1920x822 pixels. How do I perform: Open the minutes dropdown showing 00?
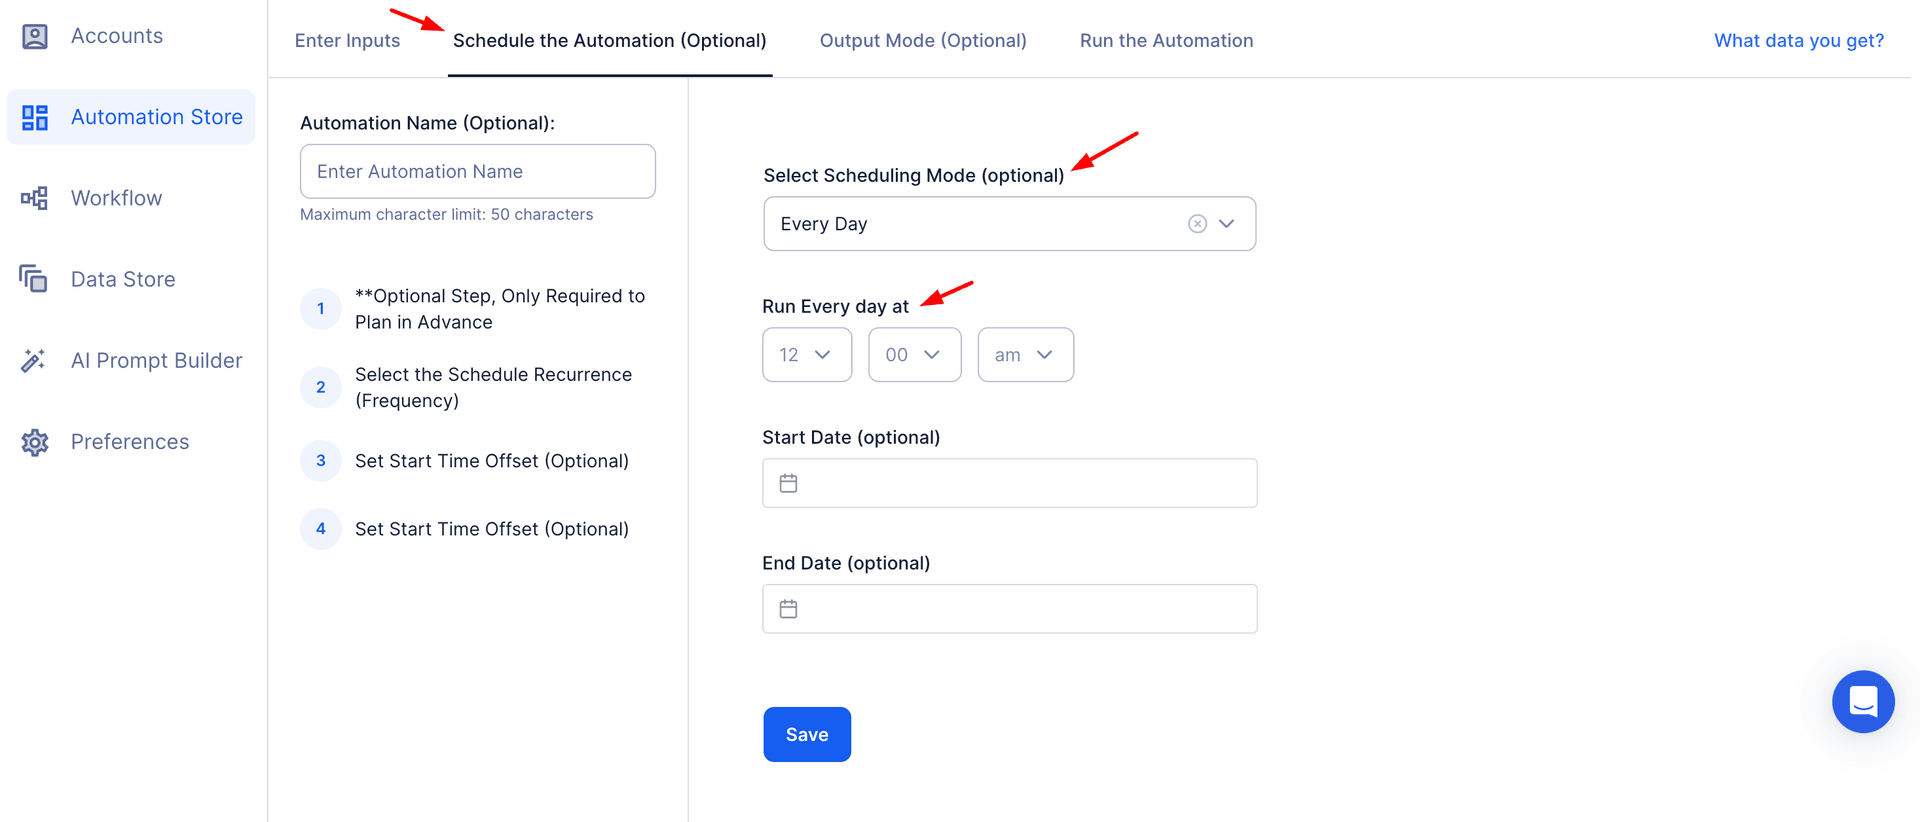pyautogui.click(x=914, y=355)
